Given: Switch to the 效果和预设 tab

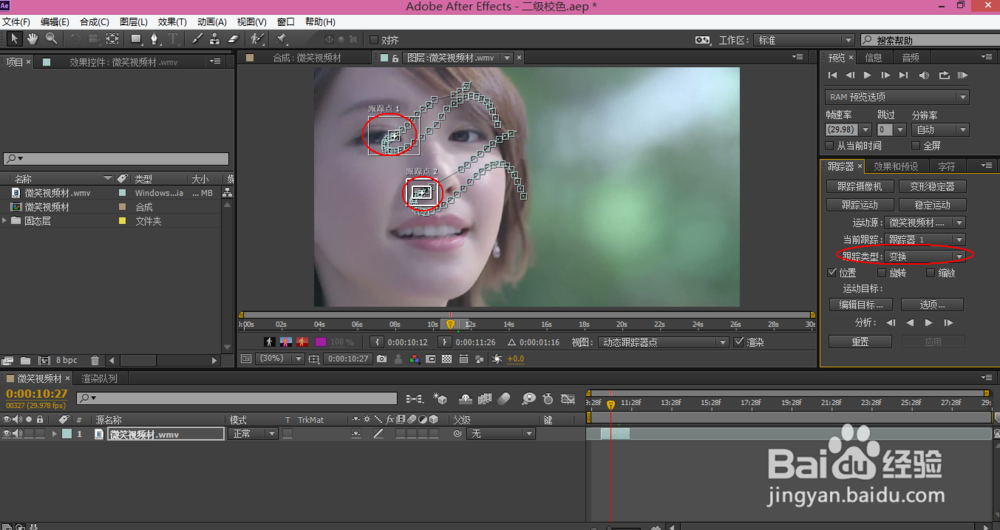Looking at the screenshot, I should point(896,166).
